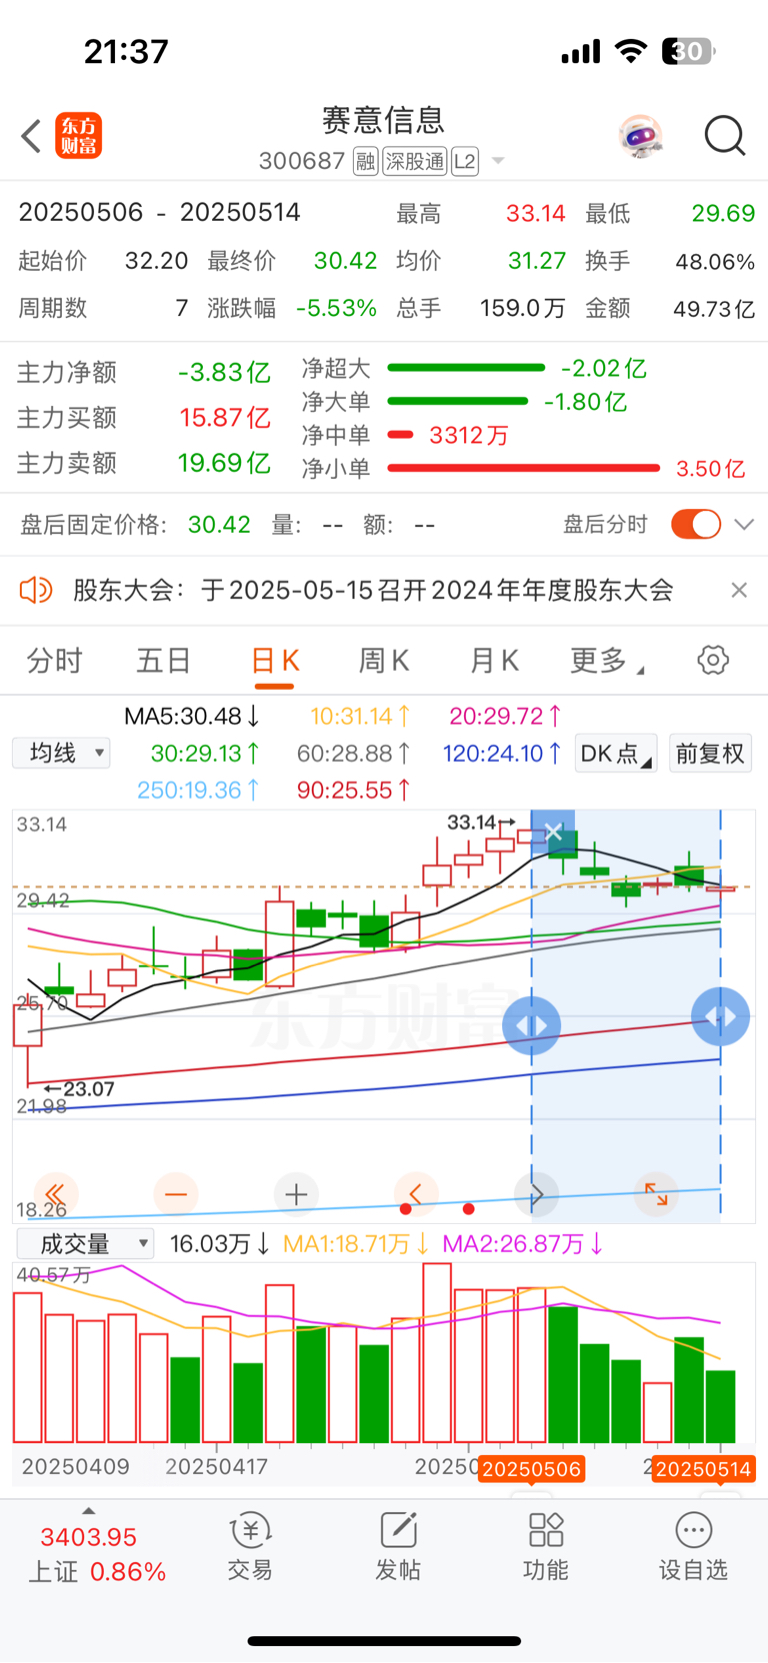Image resolution: width=768 pixels, height=1663 pixels.
Task: Switch to the 周K tab
Action: (384, 660)
